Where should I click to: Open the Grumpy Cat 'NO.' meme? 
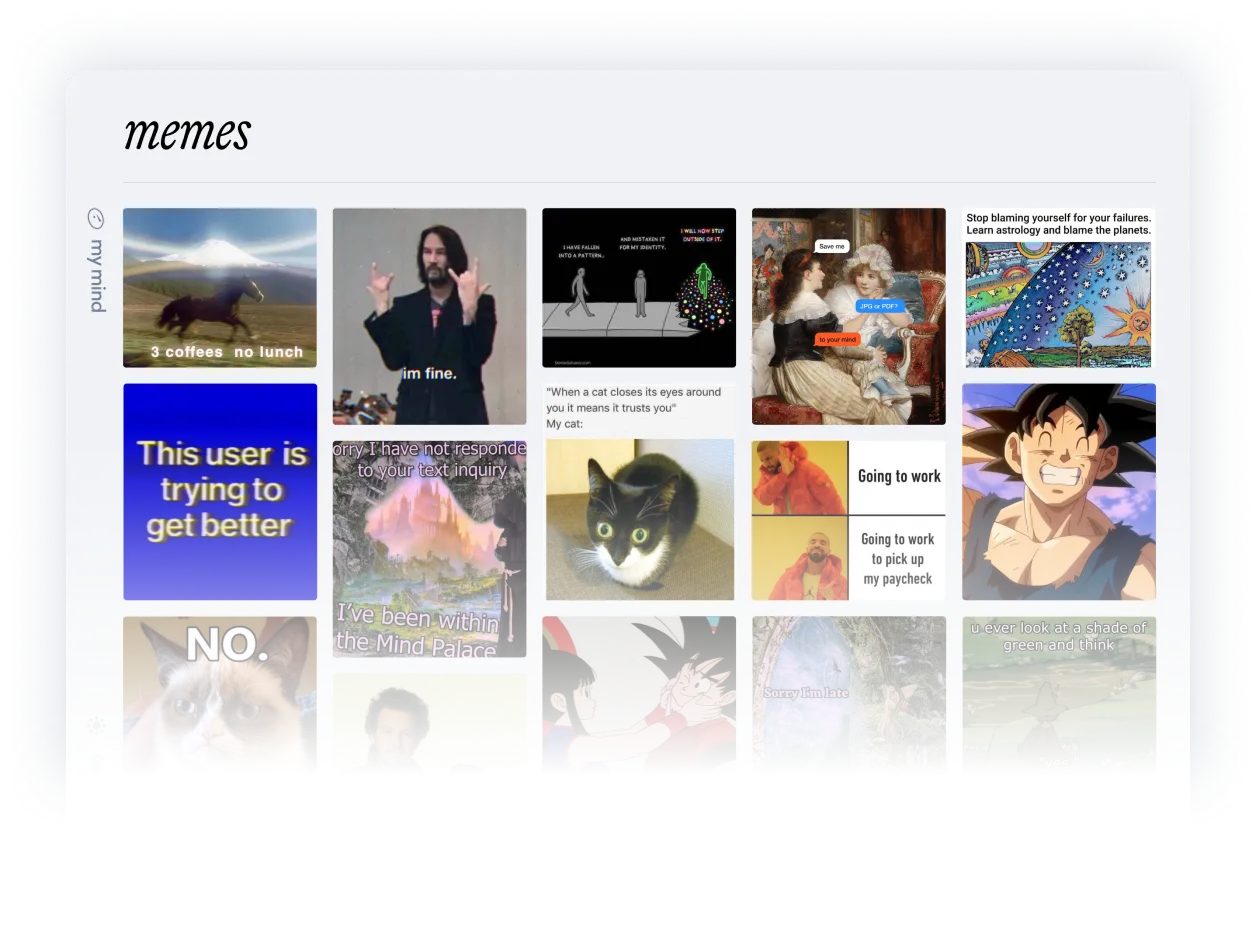tap(219, 695)
